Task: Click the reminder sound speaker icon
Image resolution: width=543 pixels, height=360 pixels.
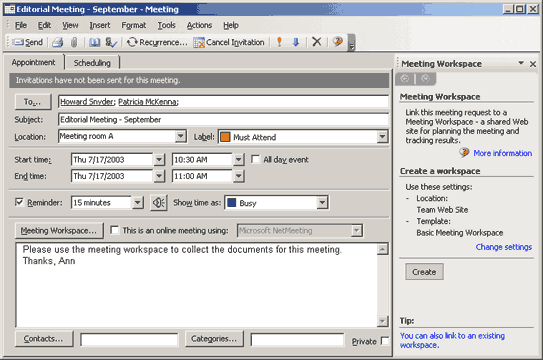Action: click(159, 202)
